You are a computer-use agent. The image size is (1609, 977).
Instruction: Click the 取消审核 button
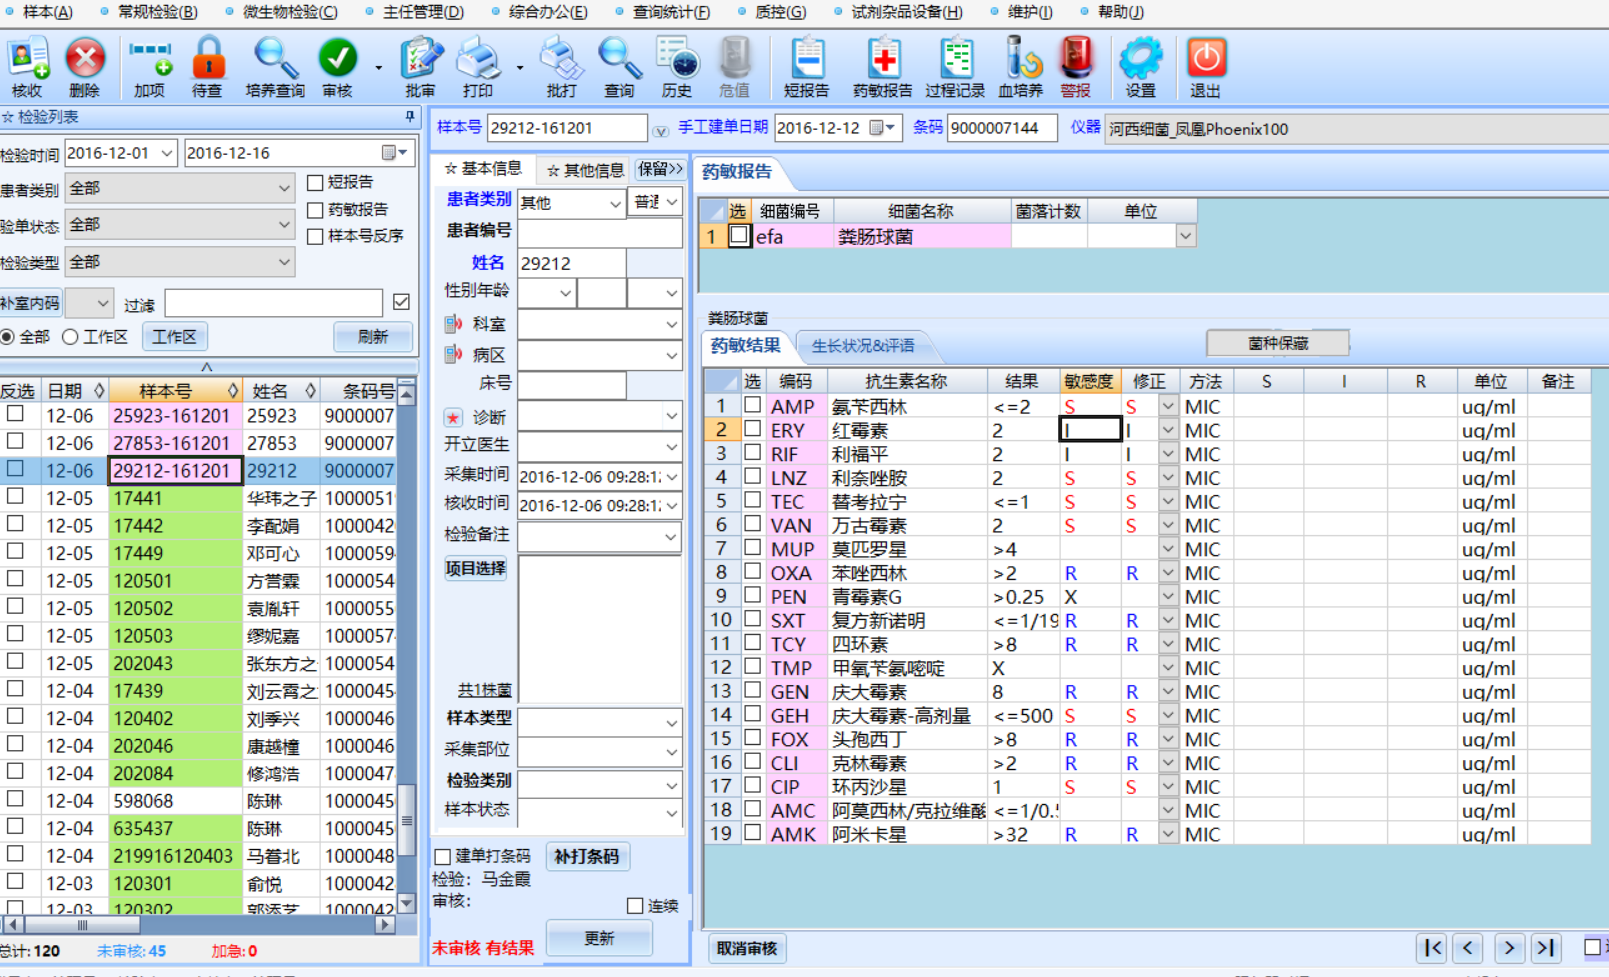[x=747, y=948]
